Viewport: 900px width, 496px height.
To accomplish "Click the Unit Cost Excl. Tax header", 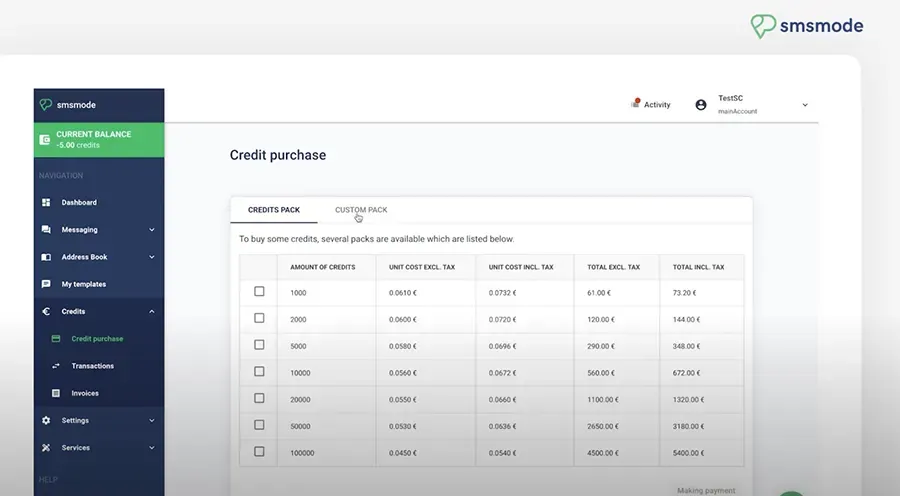I will [422, 267].
